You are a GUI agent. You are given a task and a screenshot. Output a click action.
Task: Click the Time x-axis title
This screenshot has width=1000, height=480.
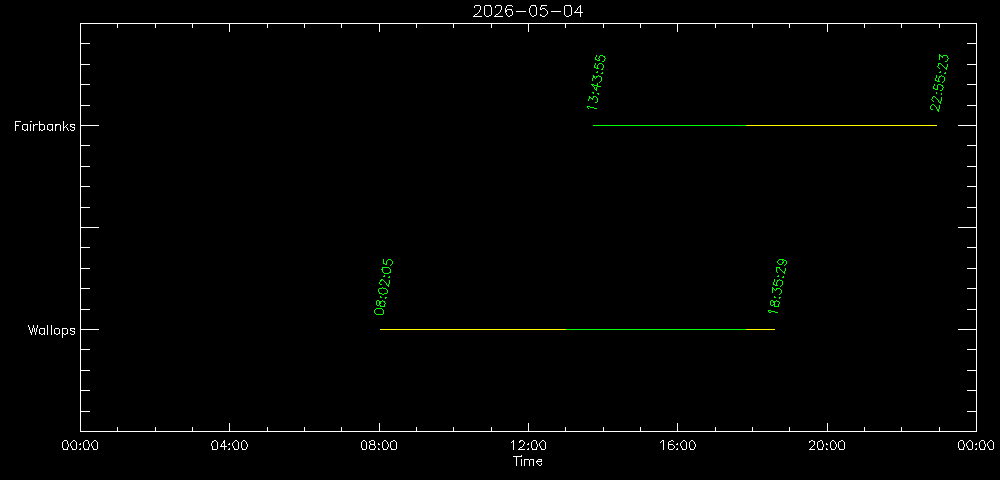click(527, 461)
